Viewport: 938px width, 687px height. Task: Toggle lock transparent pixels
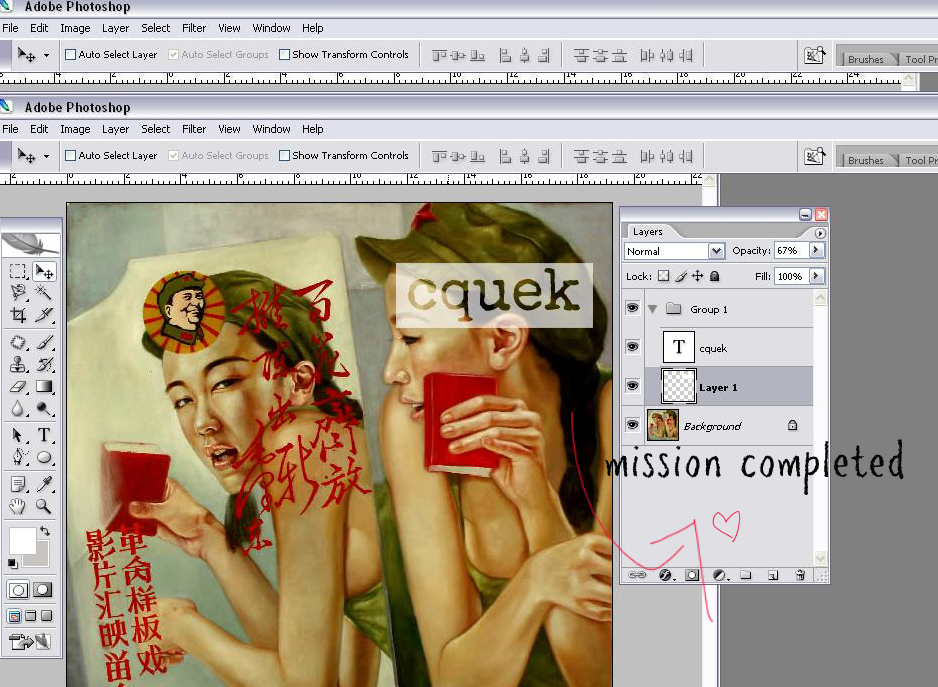tap(663, 276)
